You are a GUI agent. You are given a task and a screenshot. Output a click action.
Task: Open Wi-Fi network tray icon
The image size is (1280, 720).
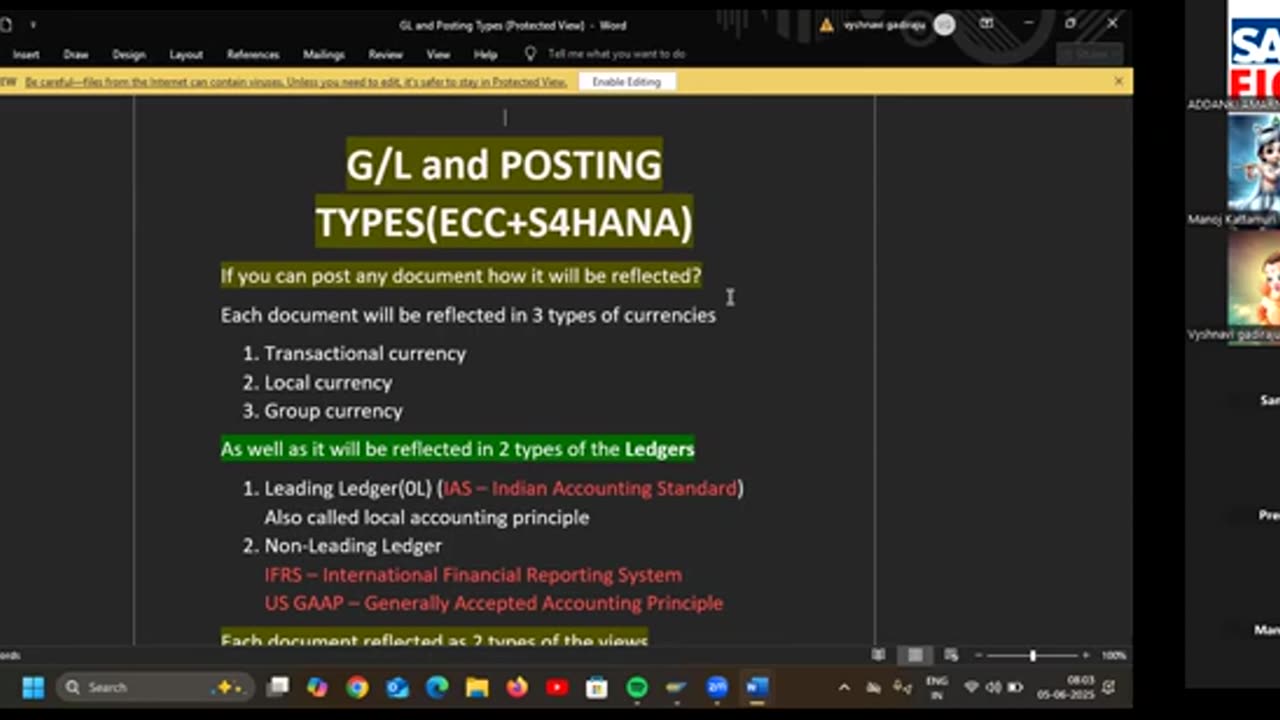point(971,687)
